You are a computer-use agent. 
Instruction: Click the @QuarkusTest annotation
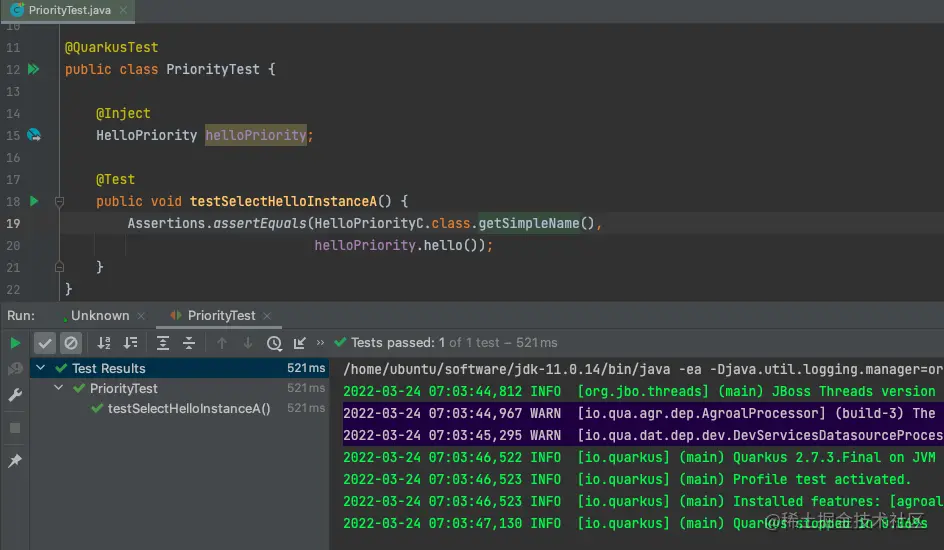[111, 48]
